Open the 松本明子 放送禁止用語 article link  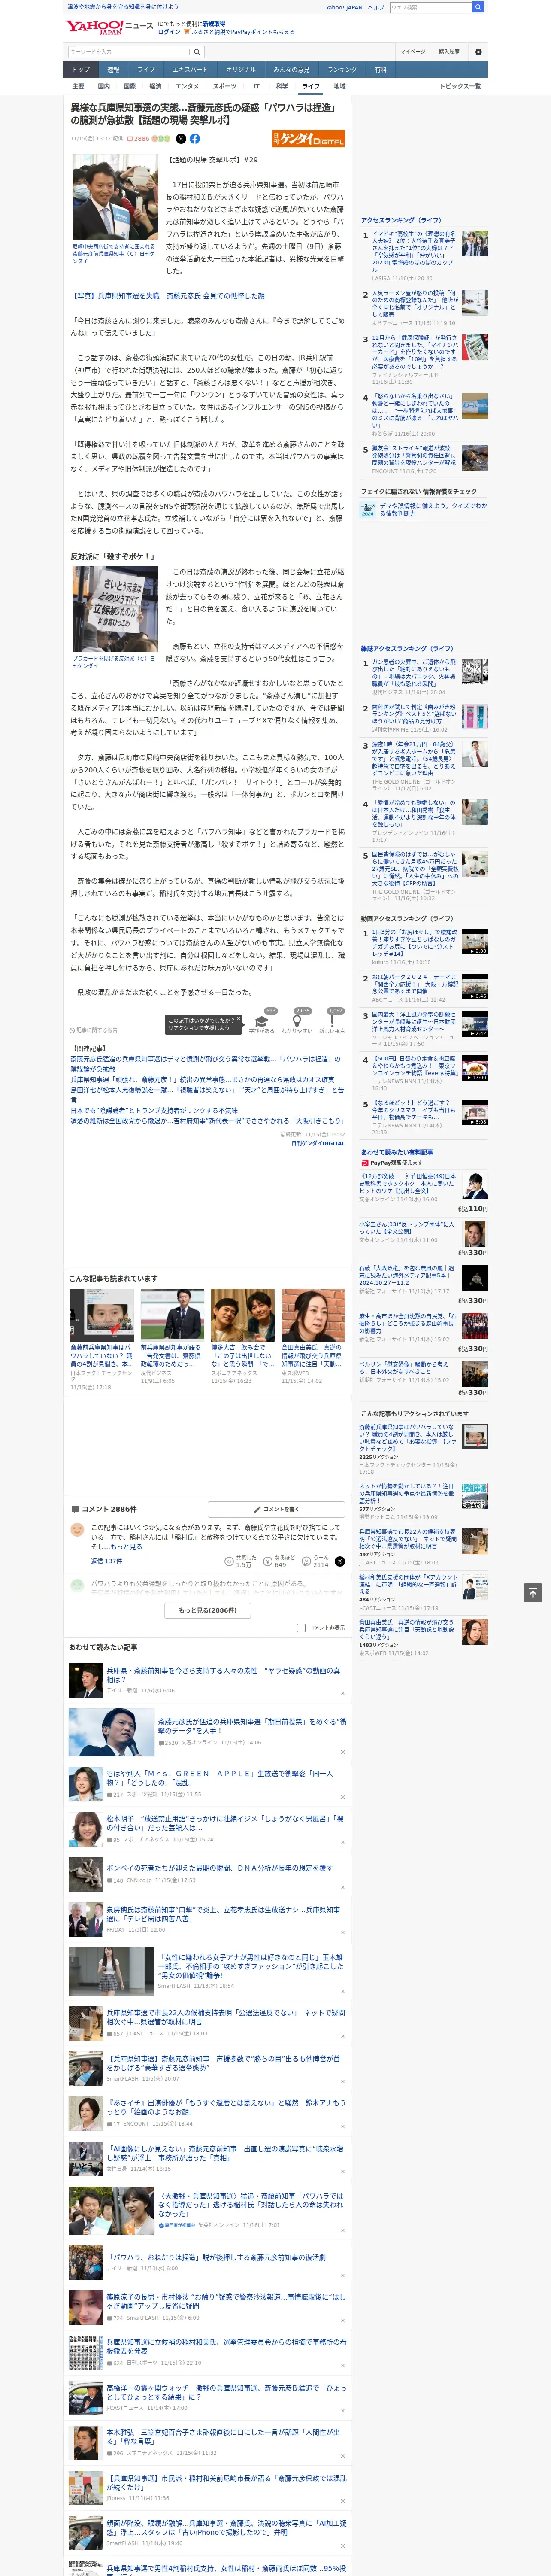[225, 1823]
